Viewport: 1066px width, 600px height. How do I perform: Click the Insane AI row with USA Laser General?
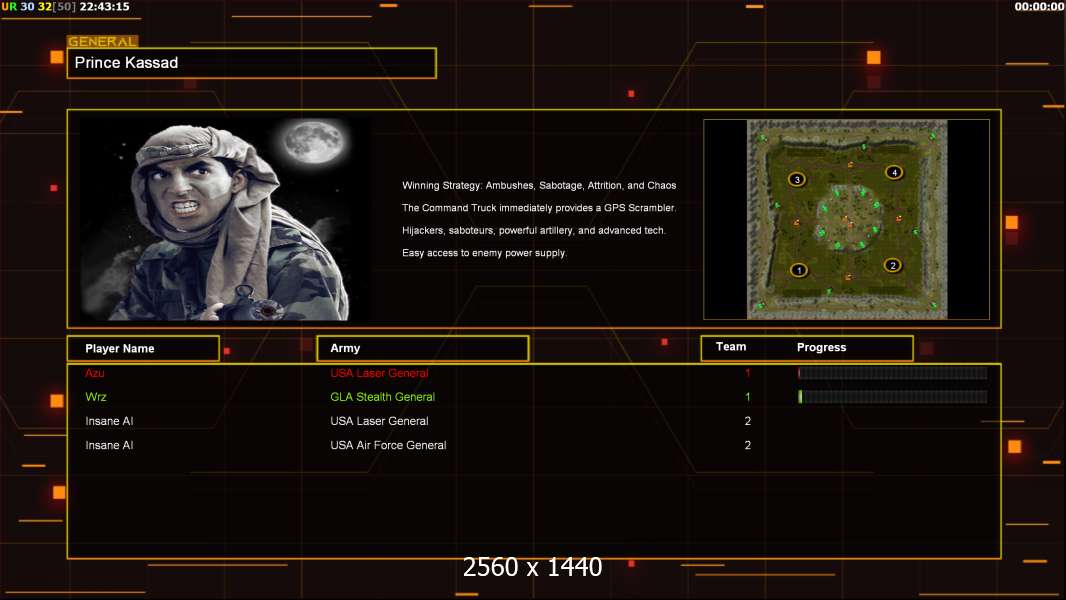(534, 421)
